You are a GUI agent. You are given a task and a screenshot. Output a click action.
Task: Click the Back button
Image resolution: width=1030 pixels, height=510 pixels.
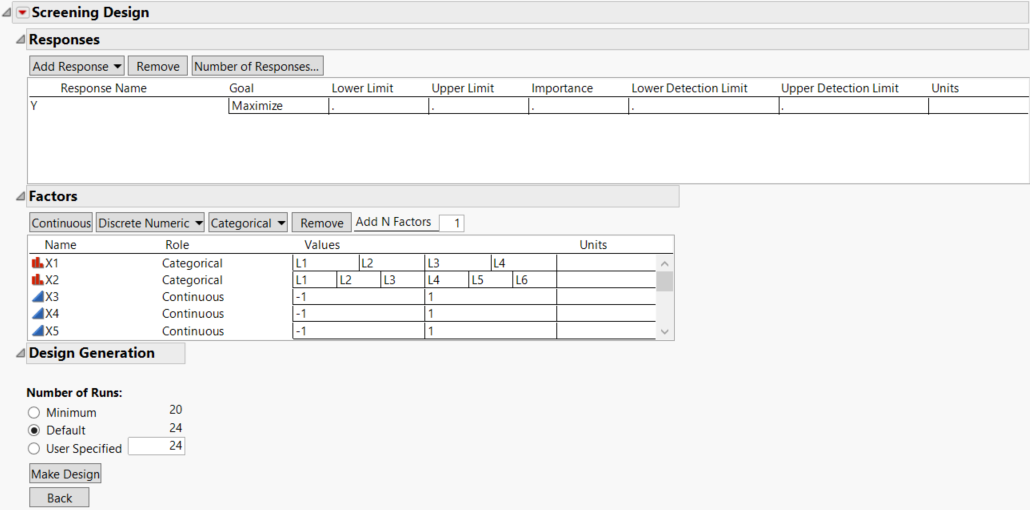(59, 498)
